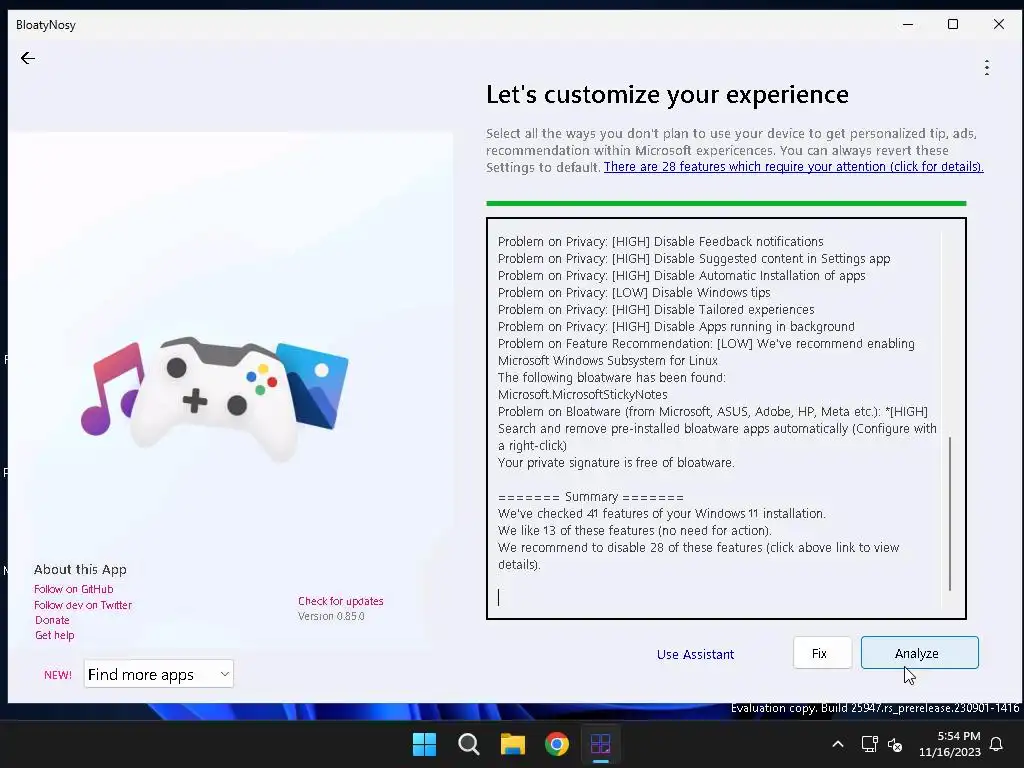Expand the Find more apps dropdown
1024x768 pixels.
(x=159, y=674)
